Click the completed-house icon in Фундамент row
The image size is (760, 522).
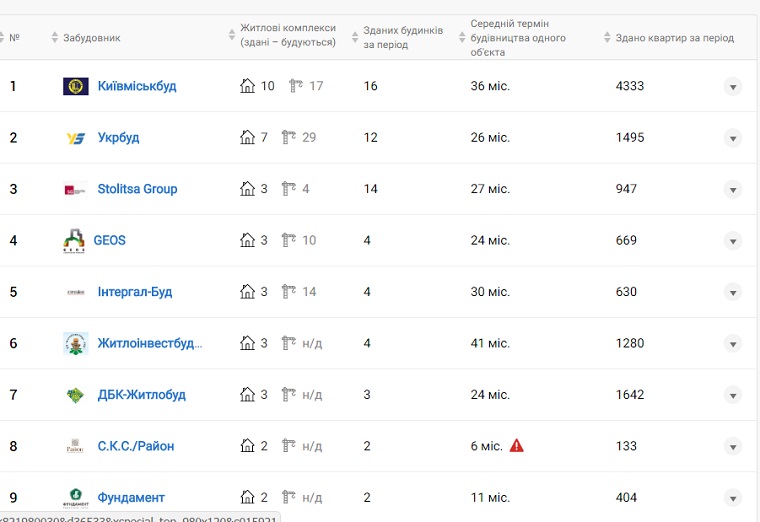pos(247,497)
